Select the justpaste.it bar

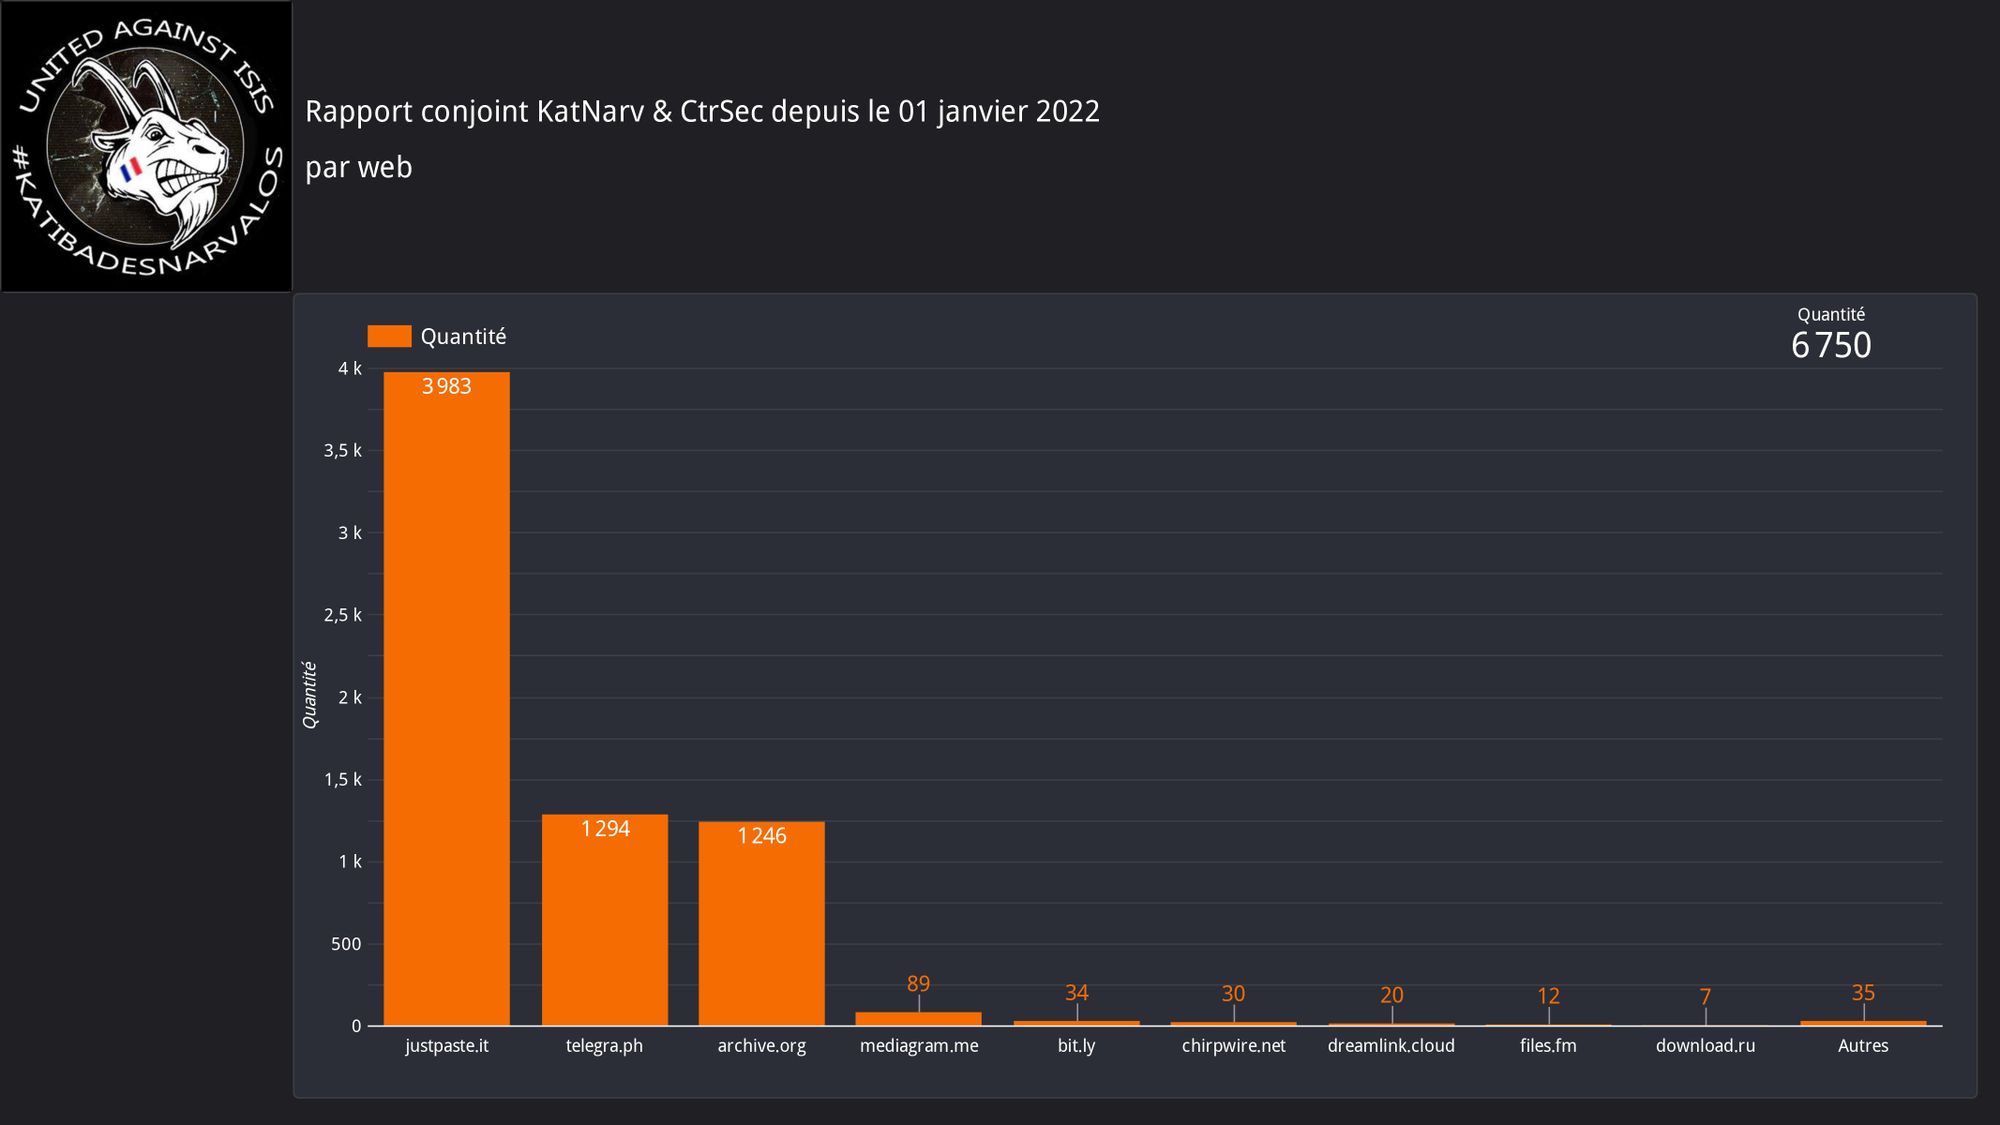(x=447, y=699)
